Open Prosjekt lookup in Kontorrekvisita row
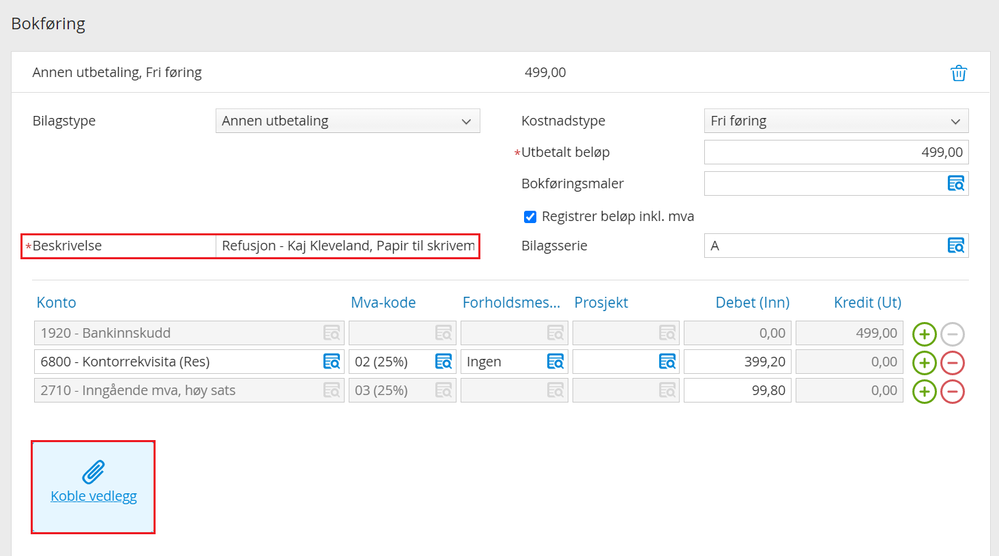The width and height of the screenshot is (999, 556). [x=667, y=362]
